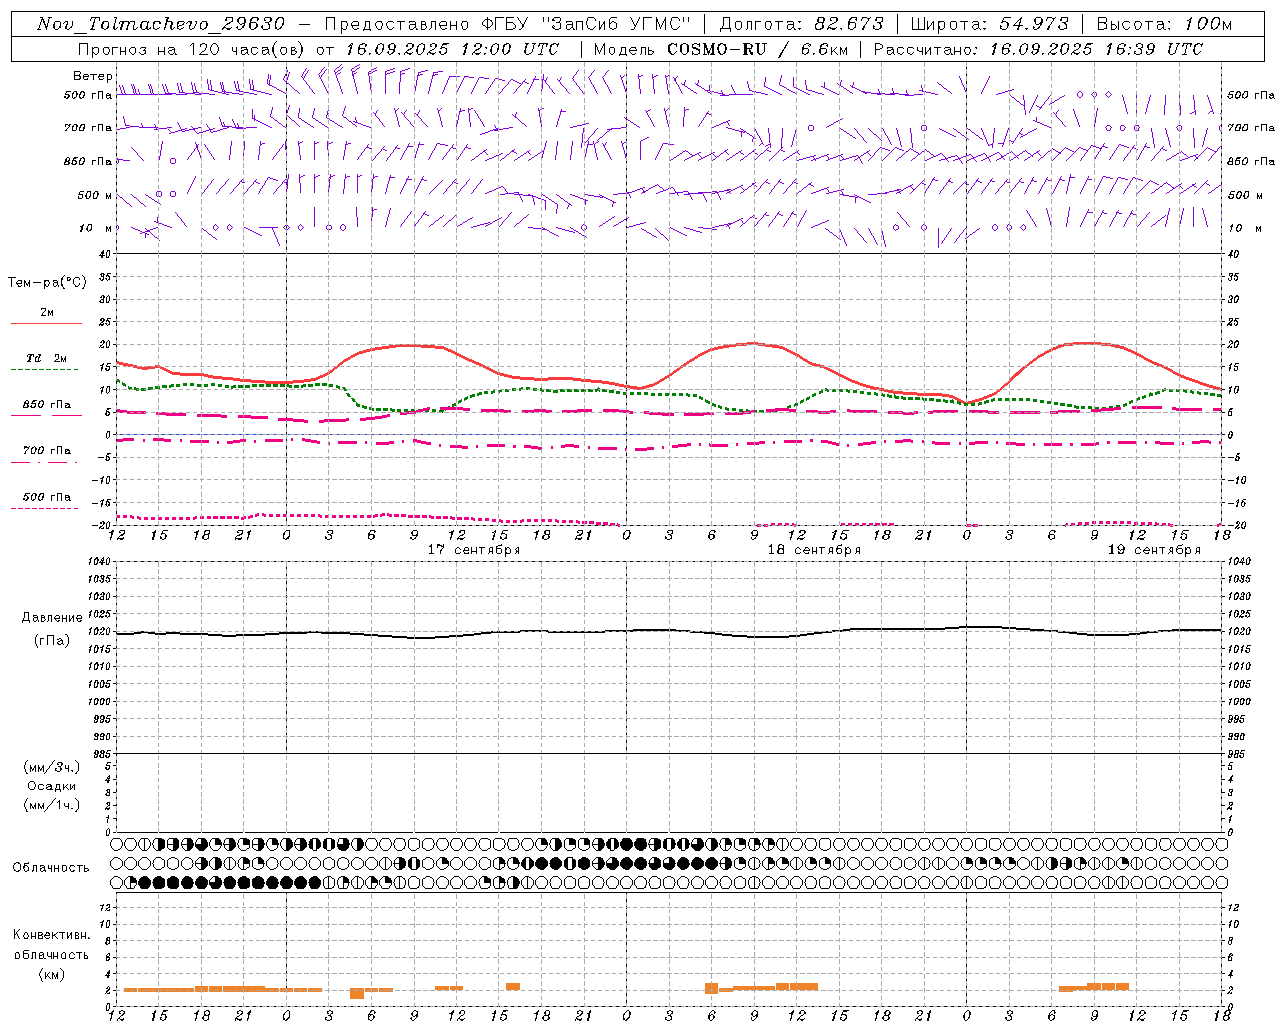Click the 2м legend label

47,313
